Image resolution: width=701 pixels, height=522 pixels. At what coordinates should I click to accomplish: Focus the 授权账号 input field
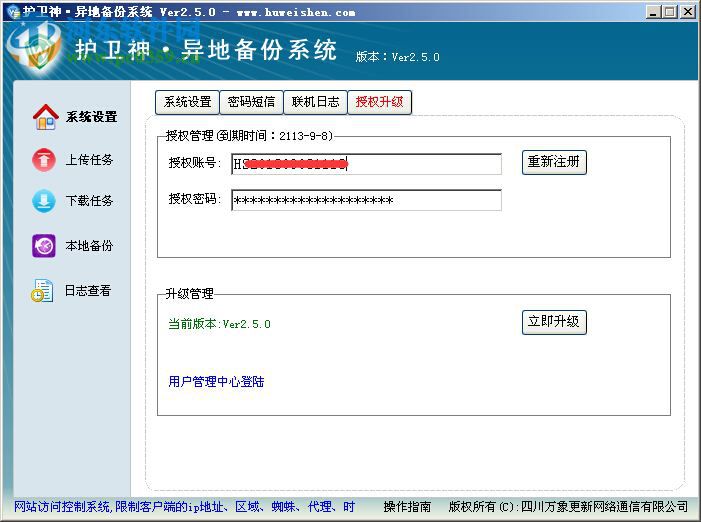[x=367, y=164]
